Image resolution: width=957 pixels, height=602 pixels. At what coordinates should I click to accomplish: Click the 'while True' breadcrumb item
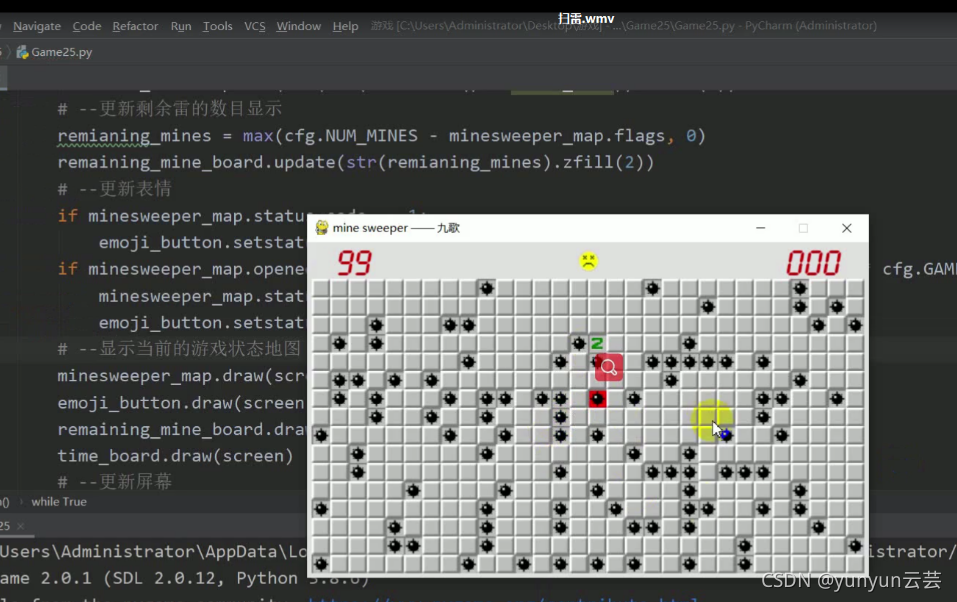(x=59, y=502)
